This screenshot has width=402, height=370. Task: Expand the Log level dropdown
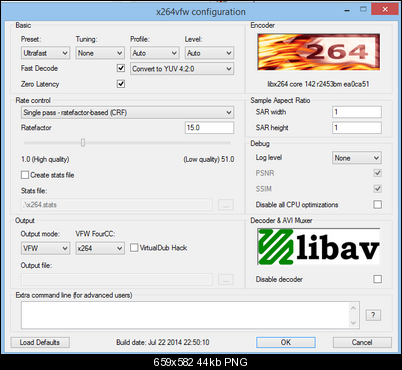(357, 158)
